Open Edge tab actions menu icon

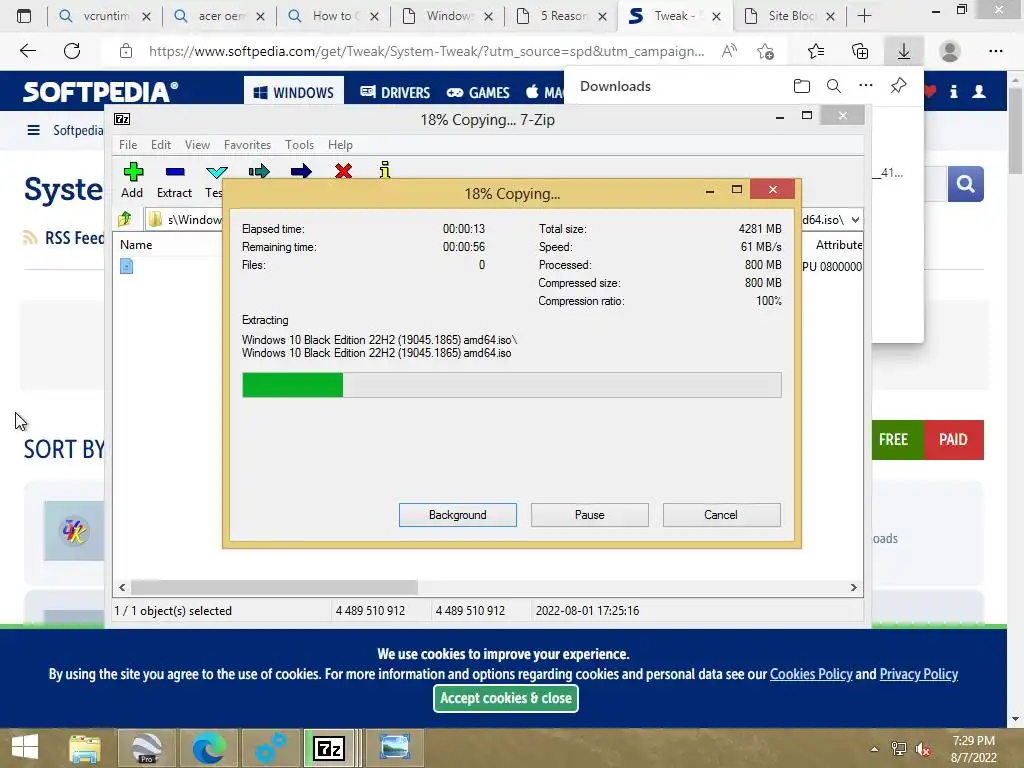pyautogui.click(x=24, y=16)
